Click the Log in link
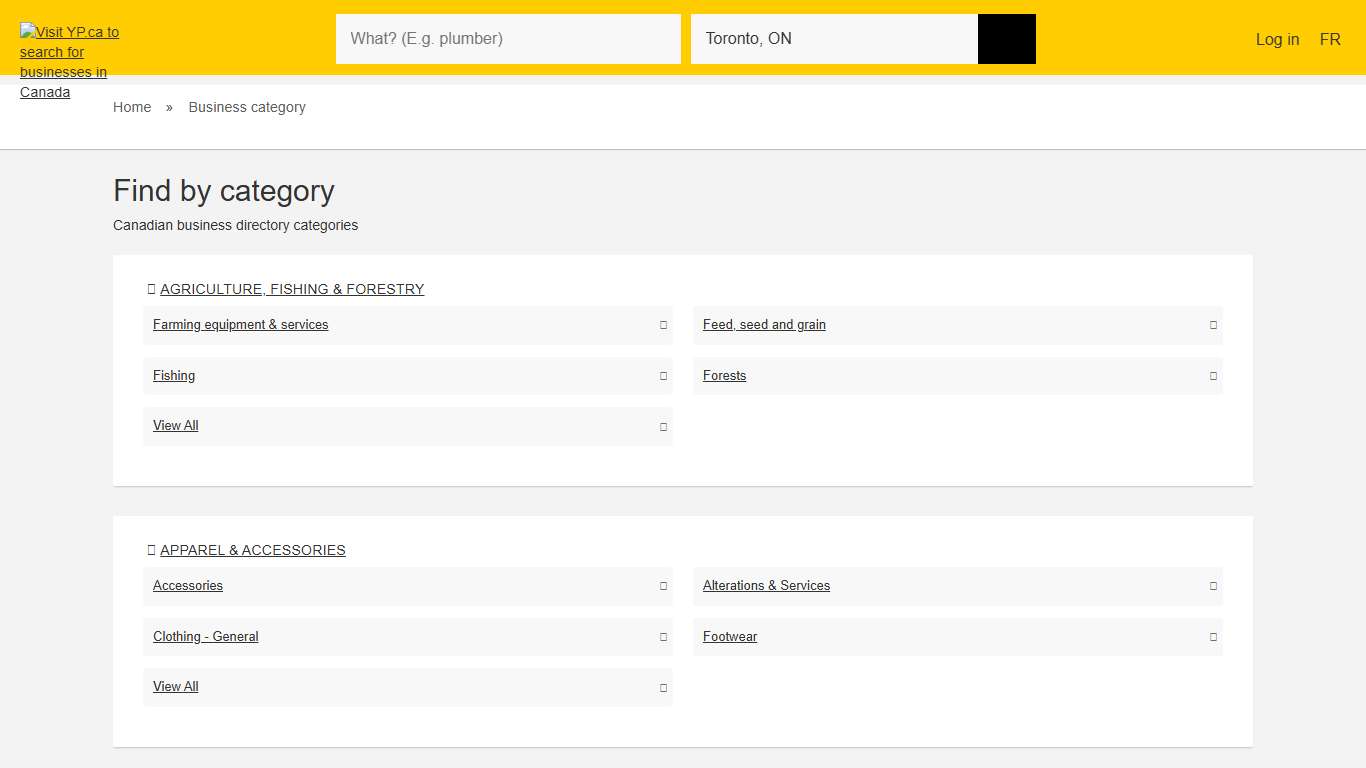Viewport: 1366px width, 768px height. tap(1277, 39)
